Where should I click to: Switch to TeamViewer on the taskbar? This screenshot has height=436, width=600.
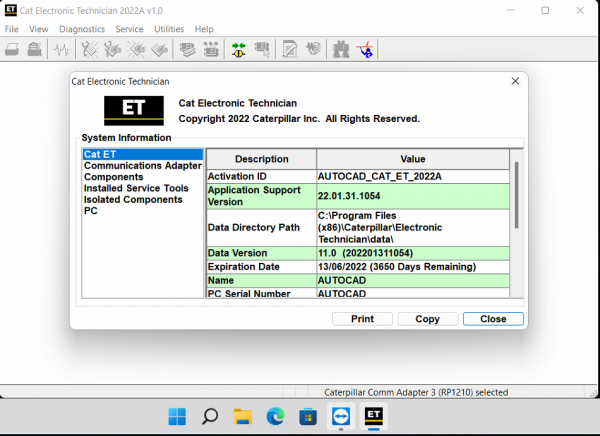[x=341, y=416]
